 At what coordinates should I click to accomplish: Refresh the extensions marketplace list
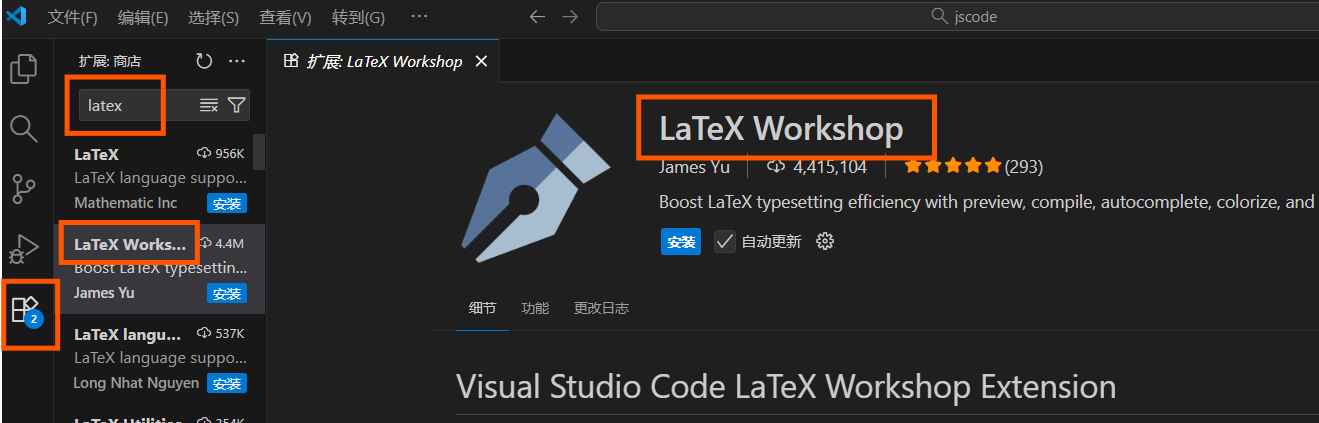[x=204, y=61]
